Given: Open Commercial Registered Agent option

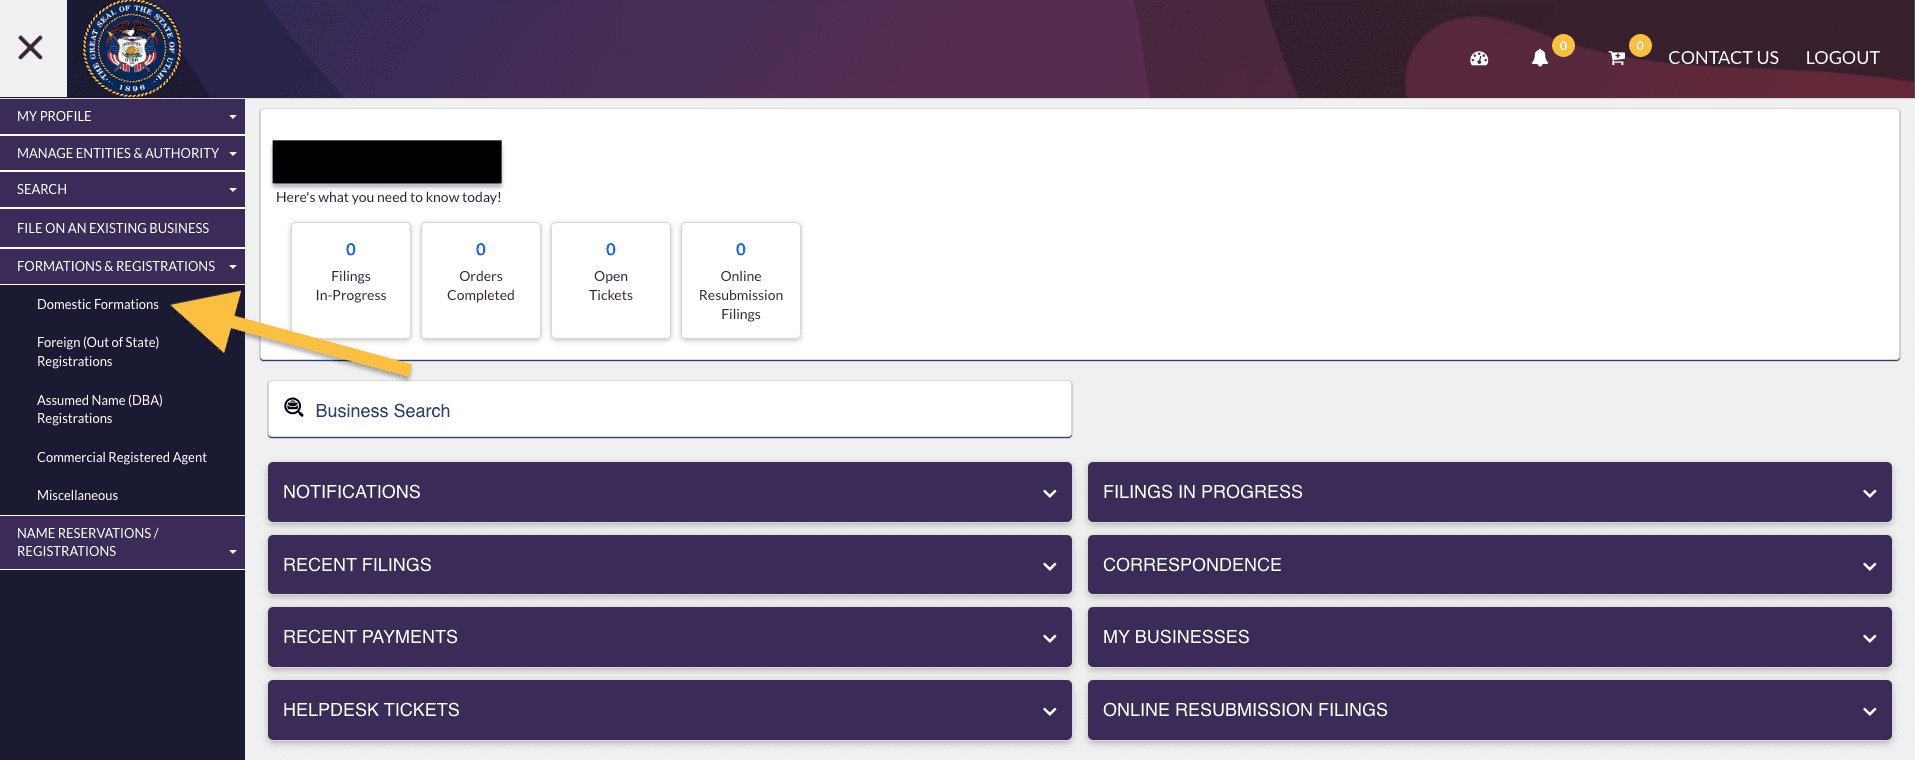Looking at the screenshot, I should click(x=121, y=457).
